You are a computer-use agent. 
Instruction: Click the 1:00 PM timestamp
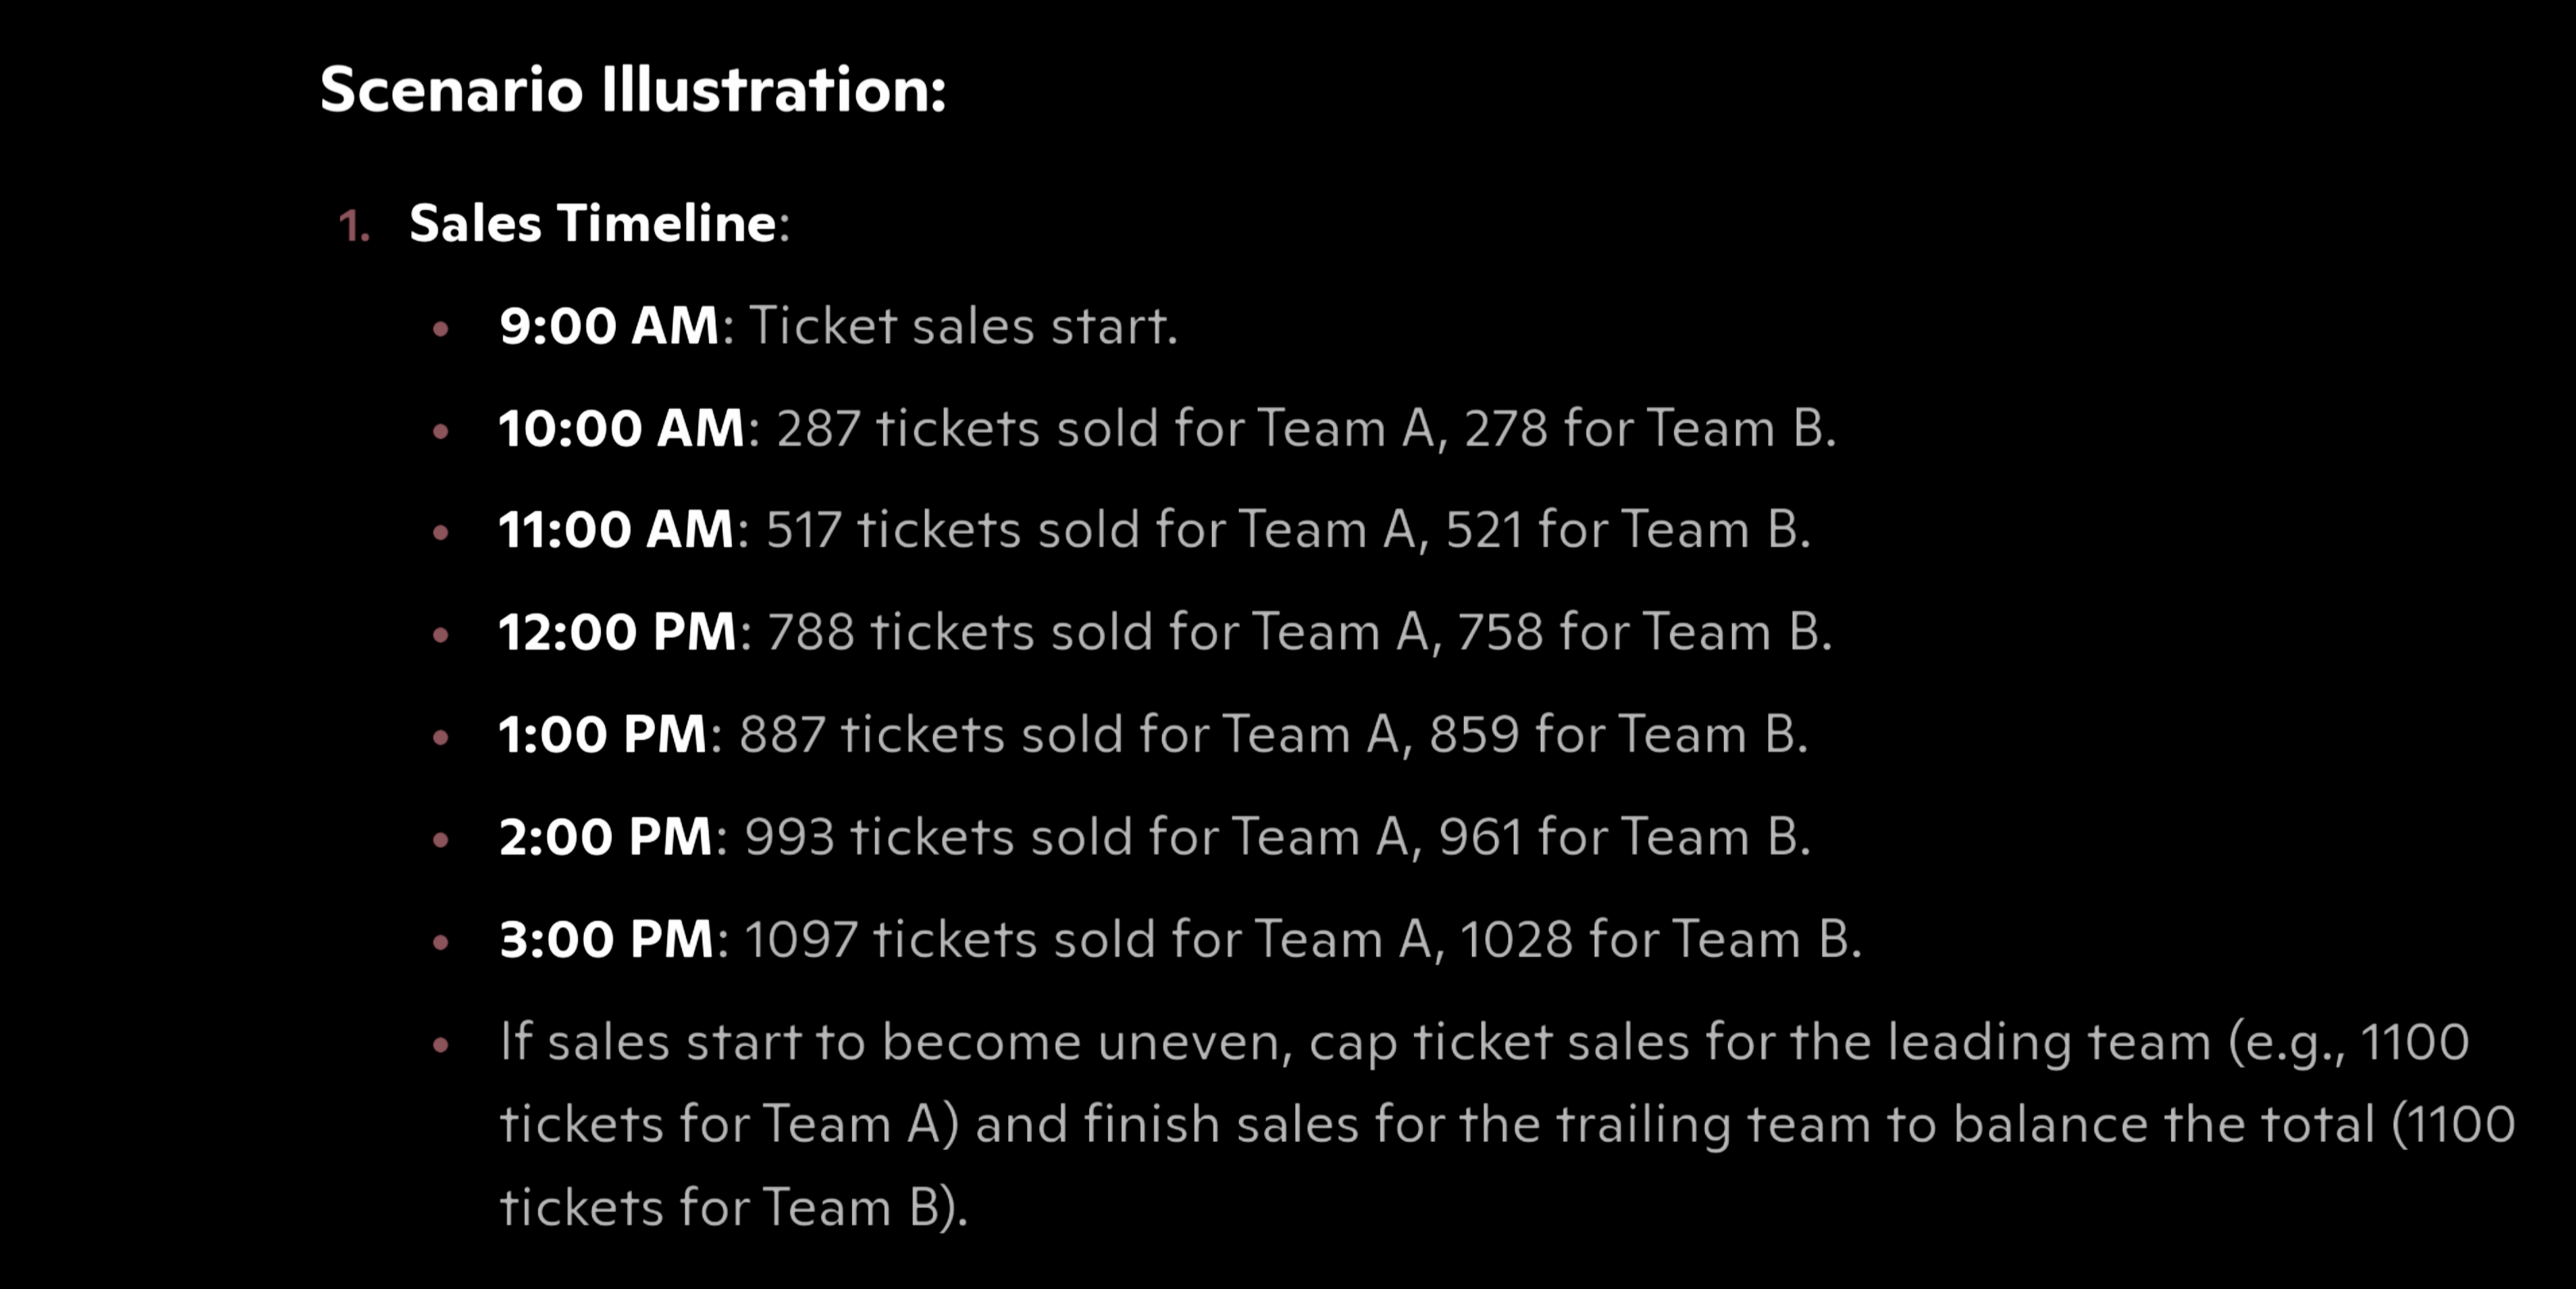[603, 734]
